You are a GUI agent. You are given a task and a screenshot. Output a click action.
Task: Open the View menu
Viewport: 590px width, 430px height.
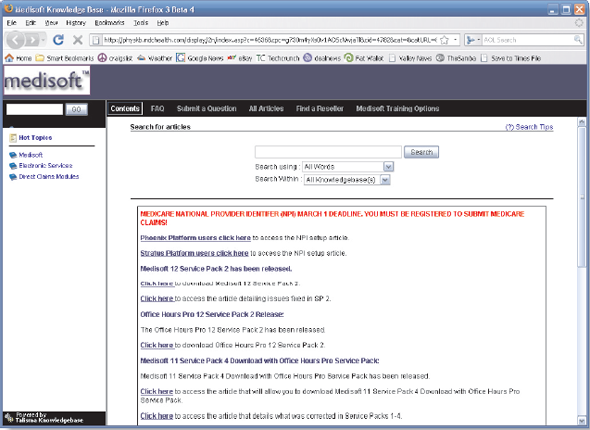pyautogui.click(x=51, y=23)
